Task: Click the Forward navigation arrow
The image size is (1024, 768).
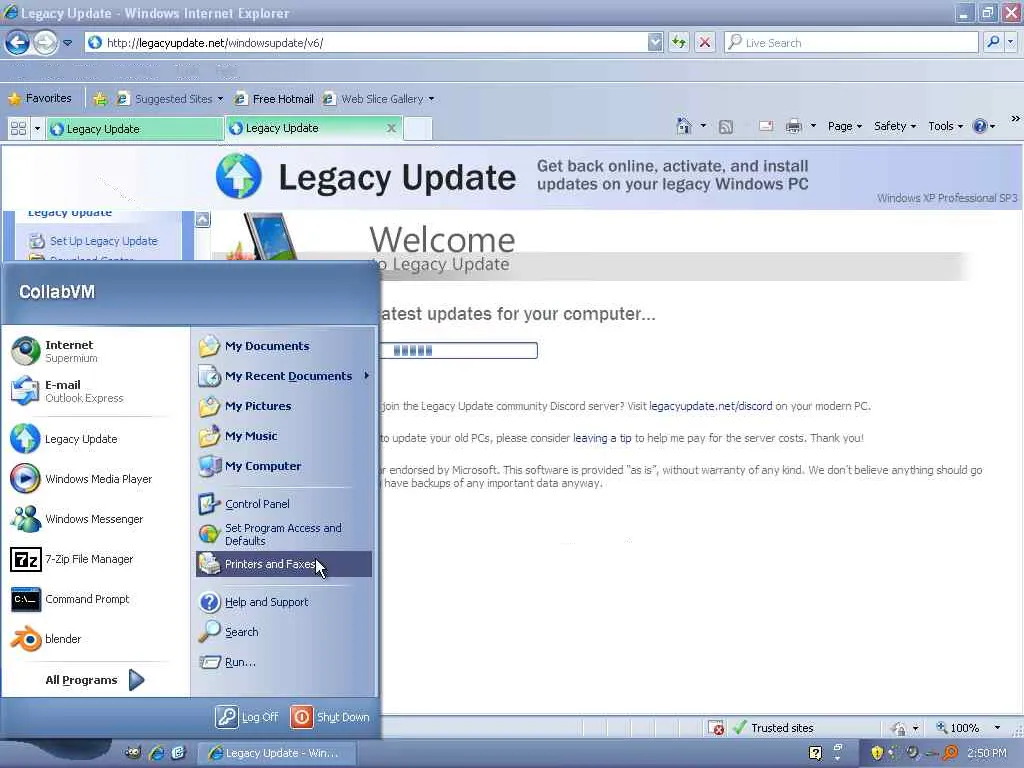Action: (x=45, y=43)
